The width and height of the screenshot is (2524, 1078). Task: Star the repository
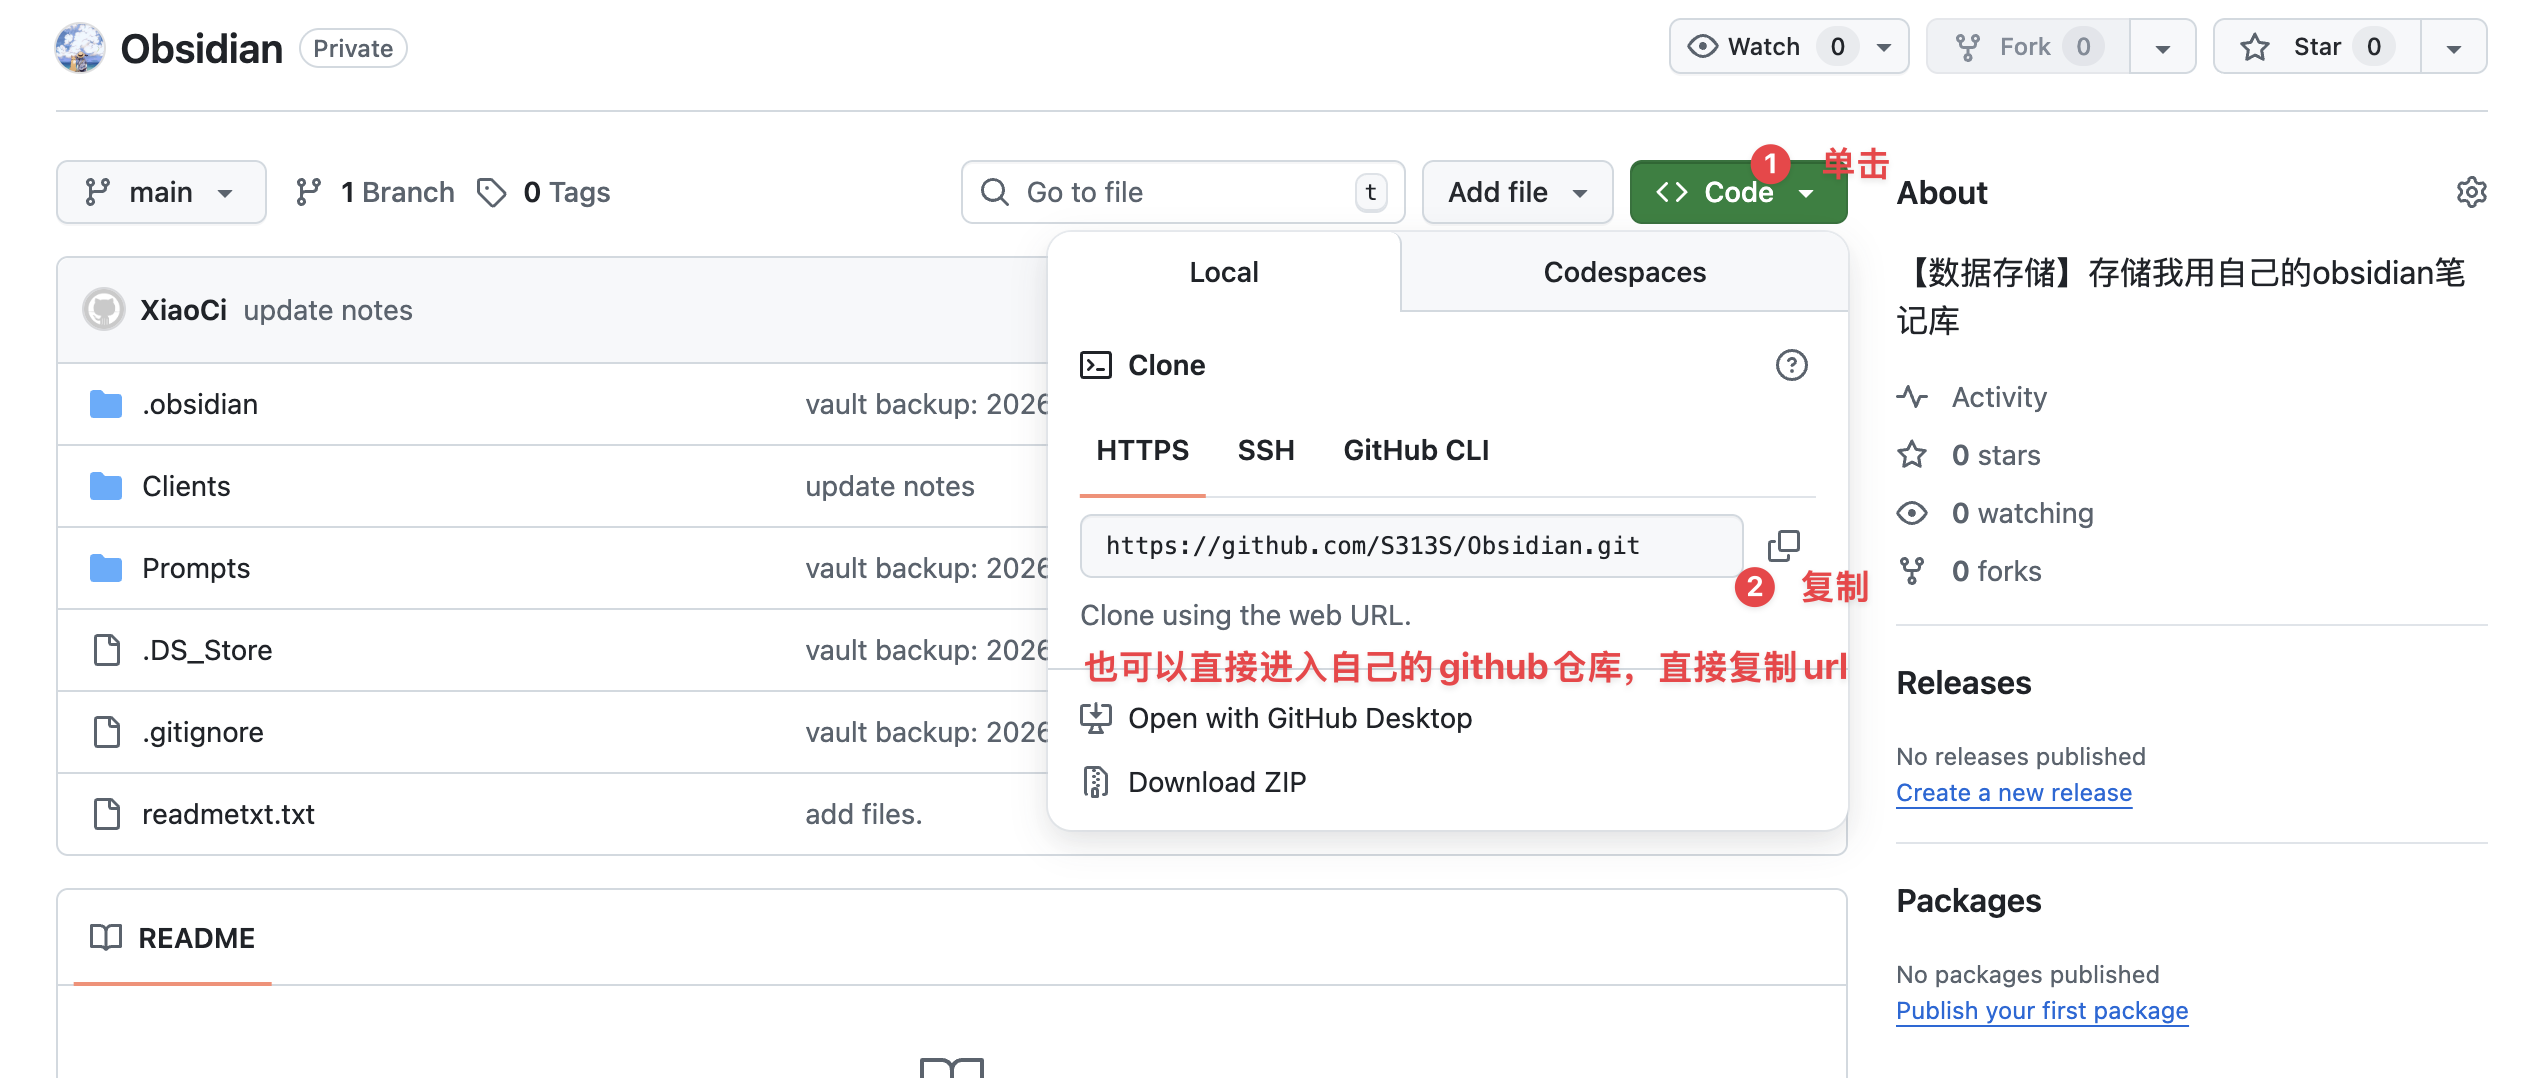2317,47
